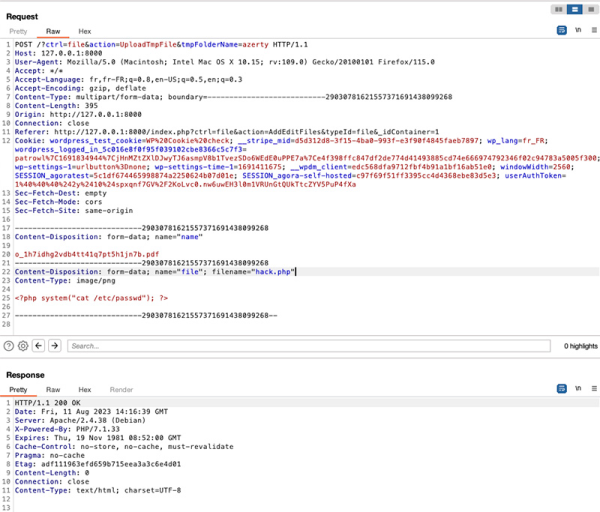Click the Request 'Connection: close' line
The width and height of the screenshot is (600, 512).
click(52, 123)
